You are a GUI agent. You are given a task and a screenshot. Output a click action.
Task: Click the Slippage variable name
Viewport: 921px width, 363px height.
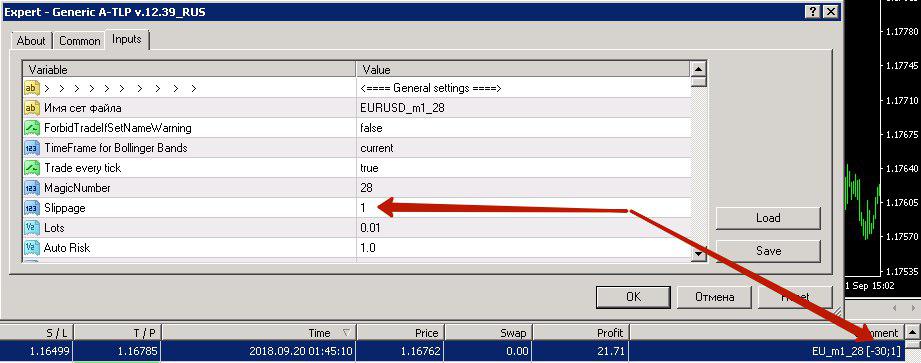(x=65, y=208)
